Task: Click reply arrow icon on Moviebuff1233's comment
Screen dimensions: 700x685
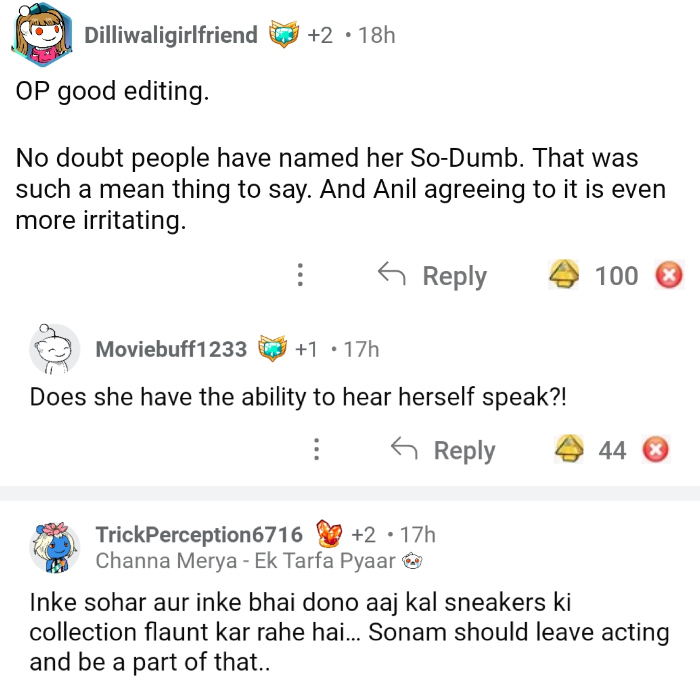Action: (x=402, y=450)
